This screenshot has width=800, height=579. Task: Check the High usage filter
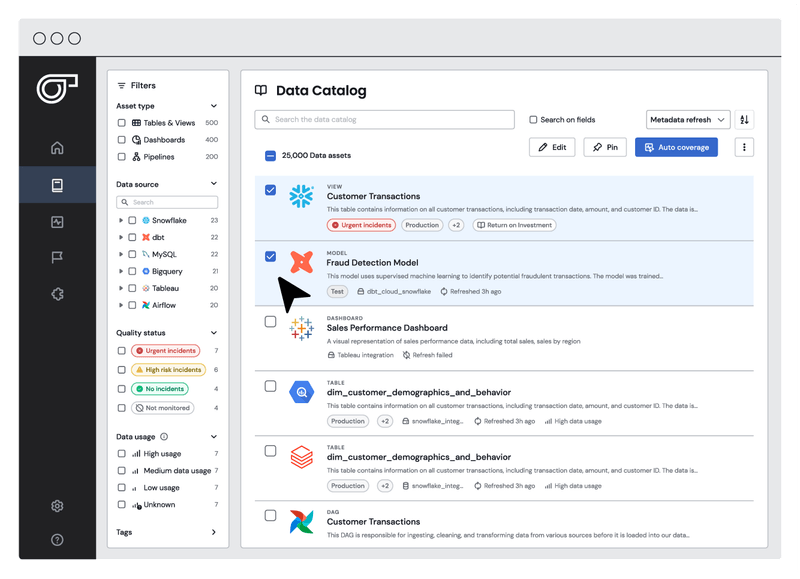tap(121, 454)
